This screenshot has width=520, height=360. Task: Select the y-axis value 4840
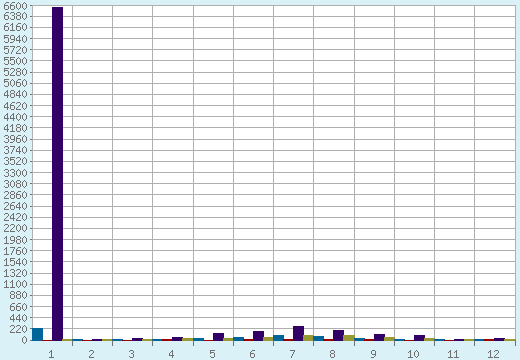[15, 94]
